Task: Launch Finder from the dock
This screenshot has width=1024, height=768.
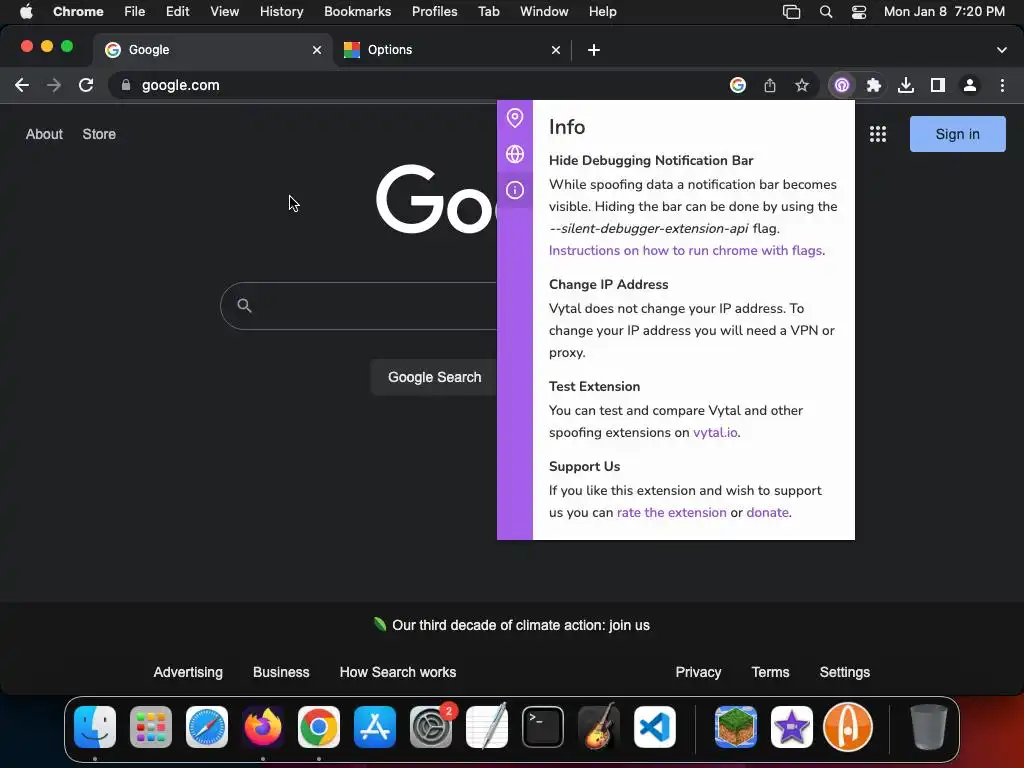Action: click(95, 727)
